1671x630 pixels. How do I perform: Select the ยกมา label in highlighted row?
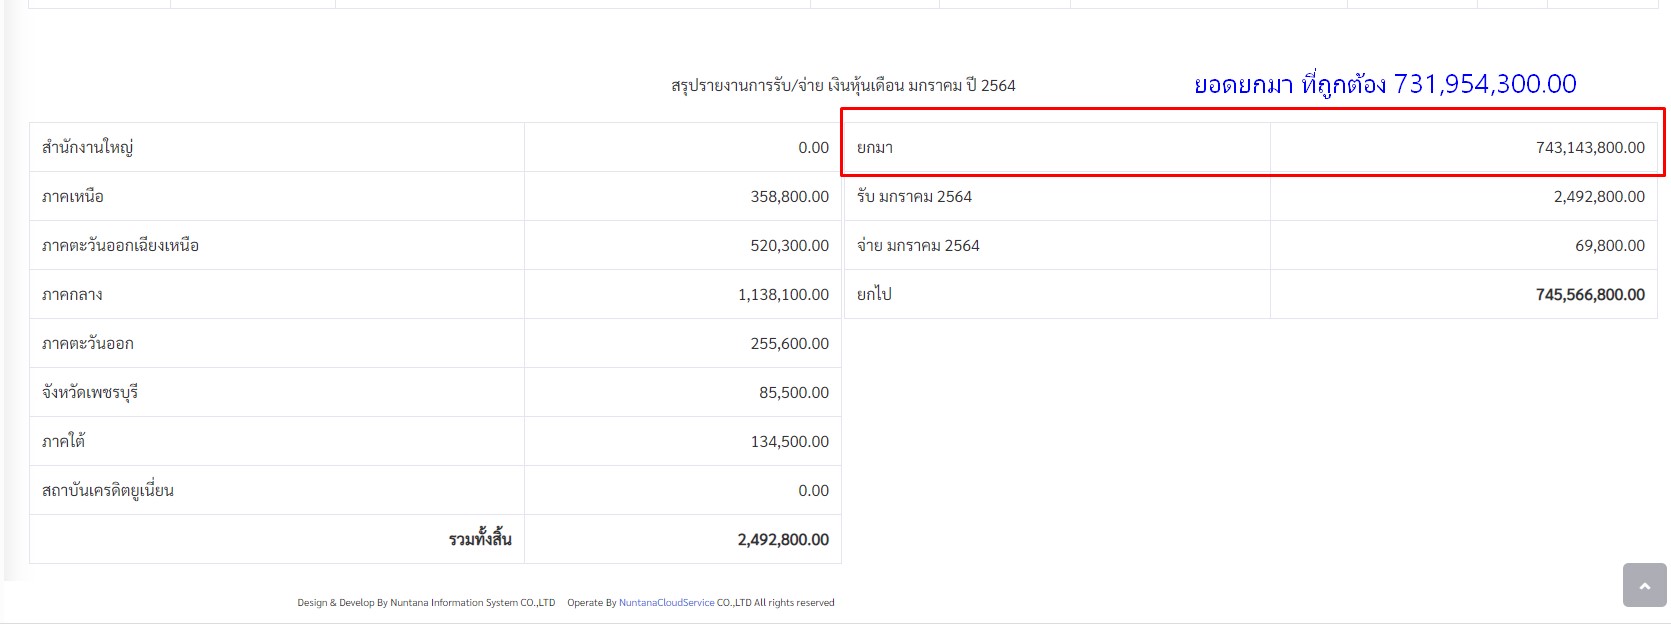click(x=875, y=148)
